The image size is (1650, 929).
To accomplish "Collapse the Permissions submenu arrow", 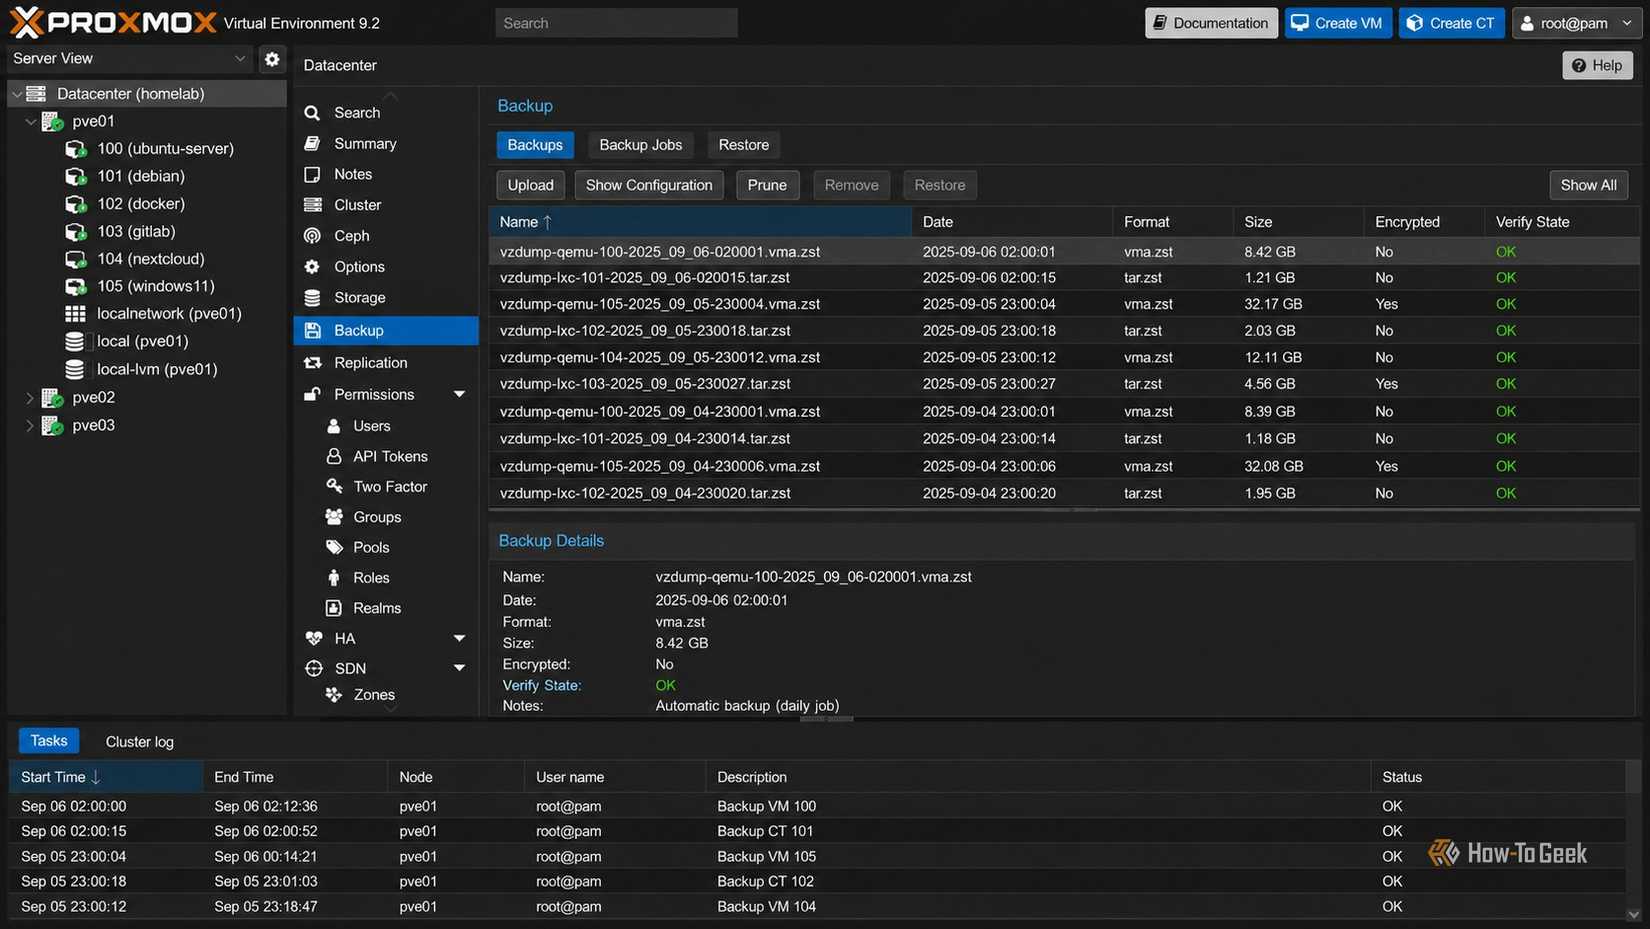I will click(x=459, y=395).
